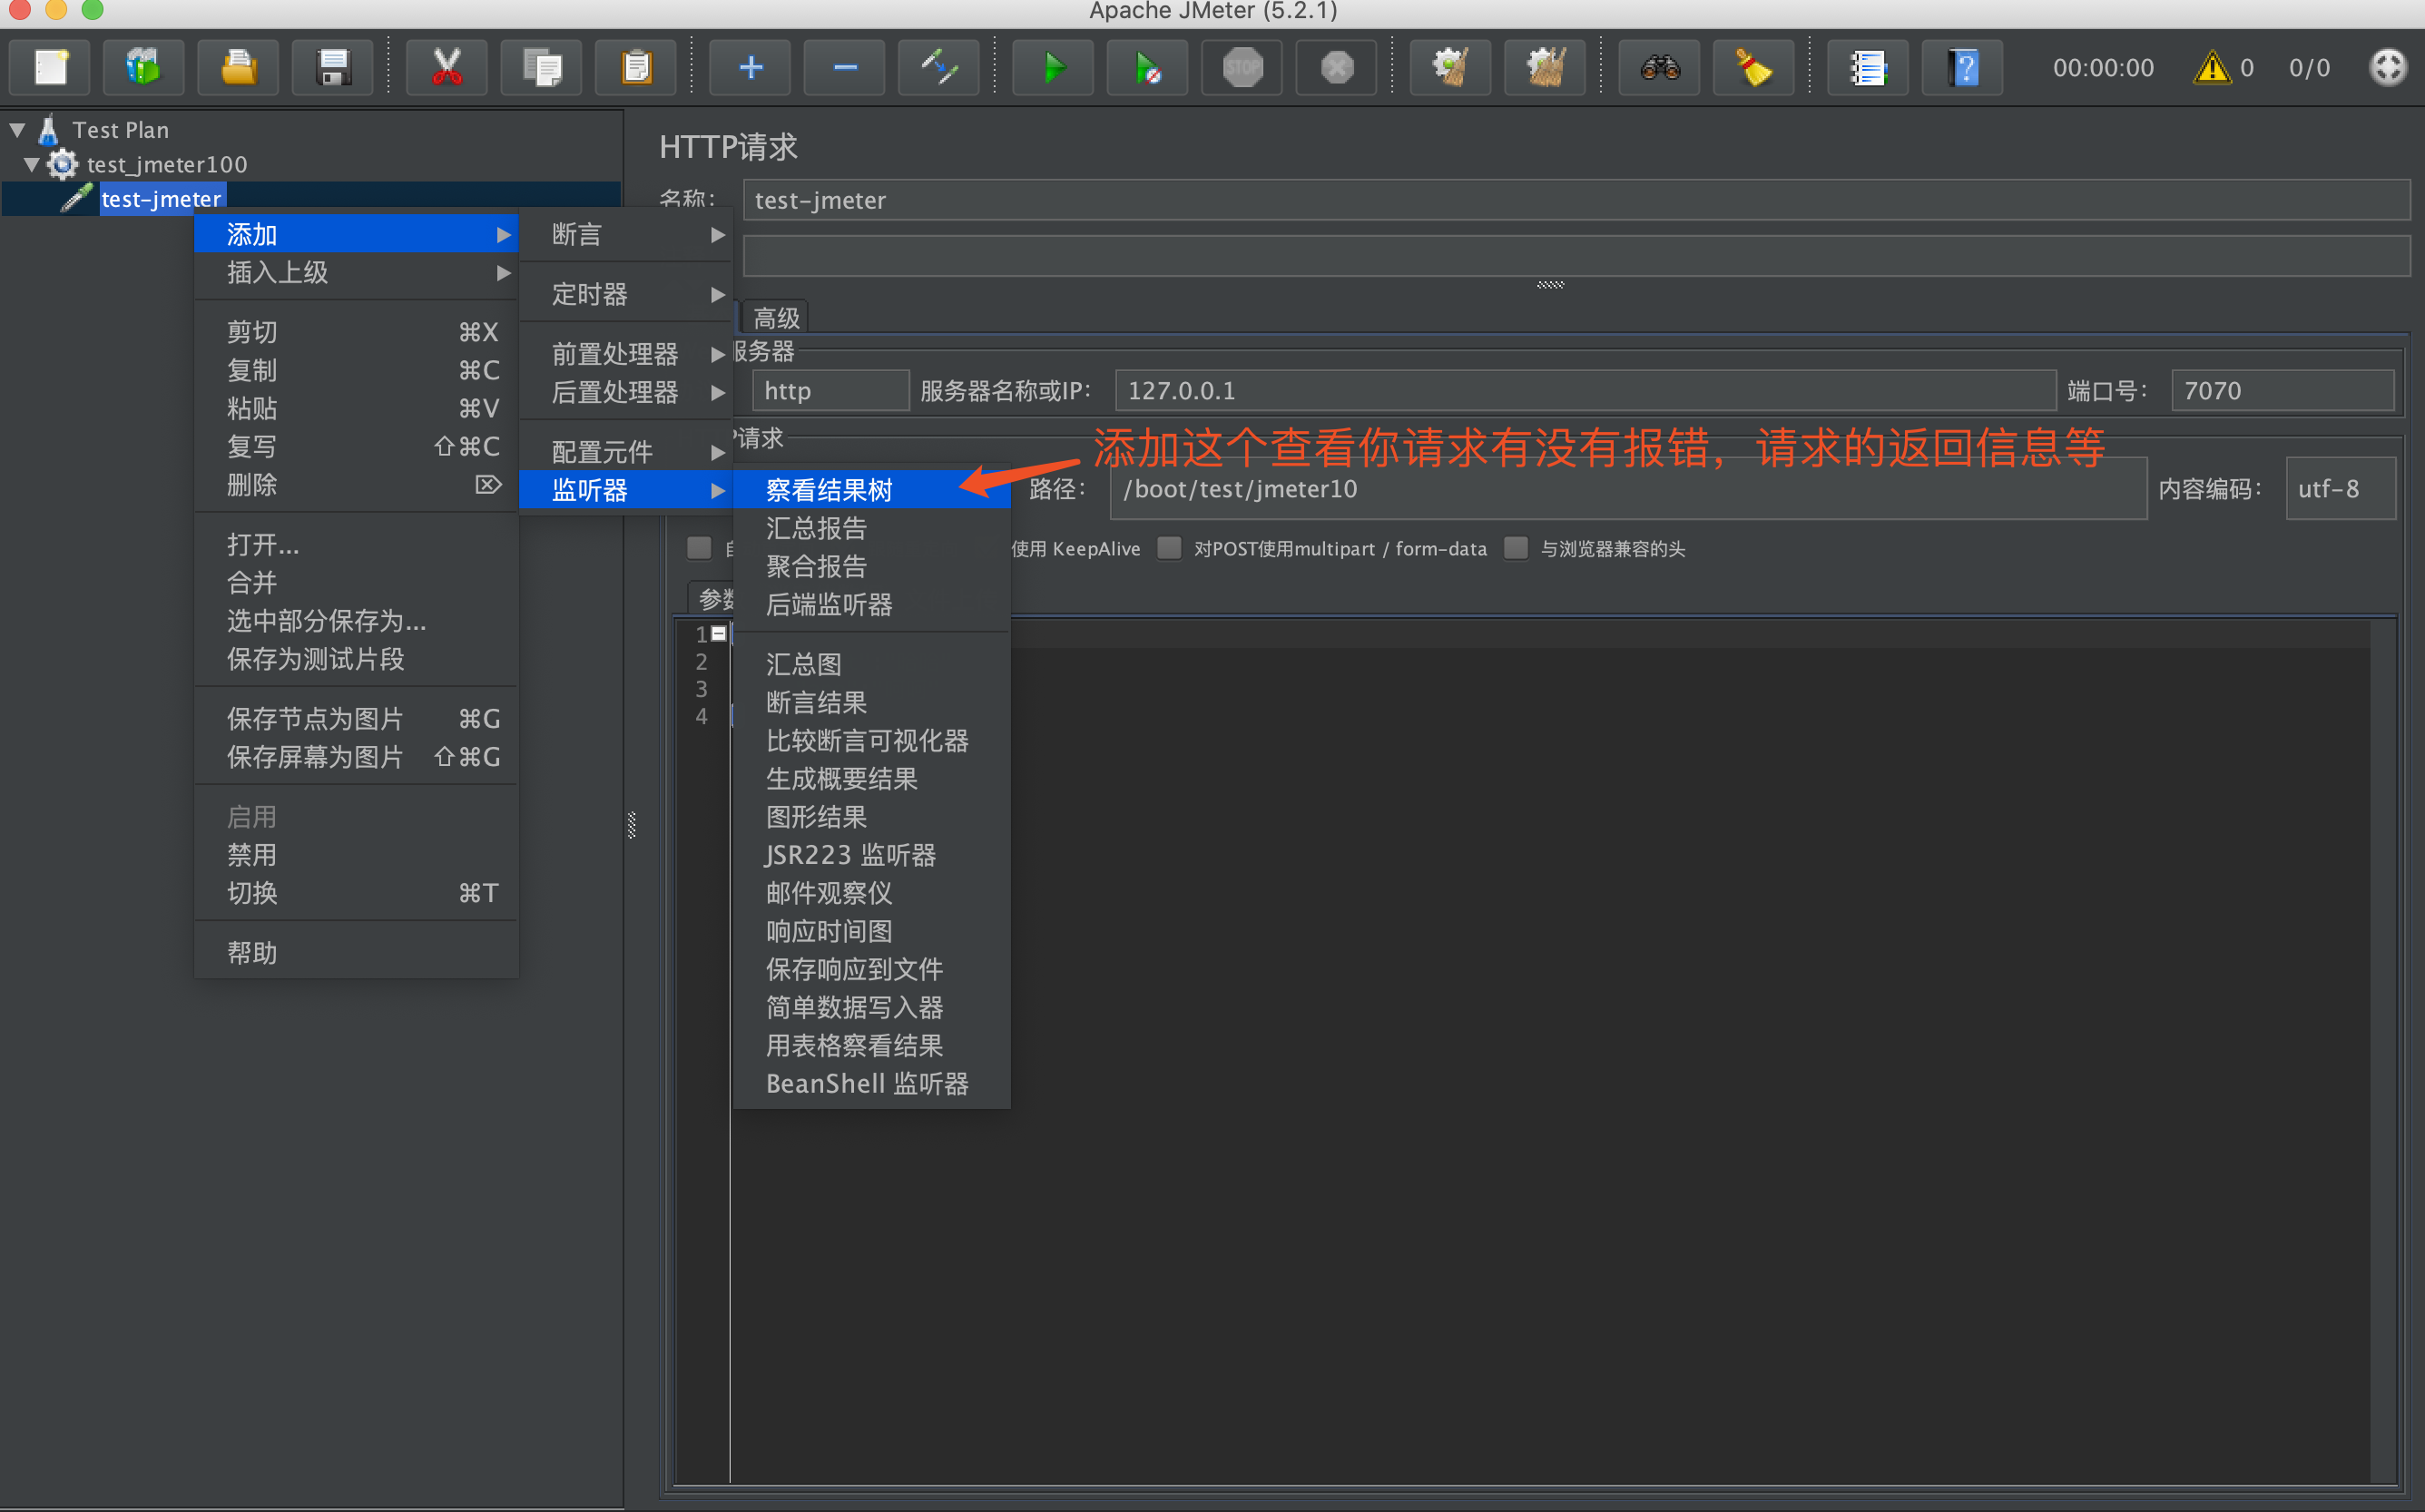Choose 粘贴 from context menu
2425x1512 pixels.
[x=357, y=408]
